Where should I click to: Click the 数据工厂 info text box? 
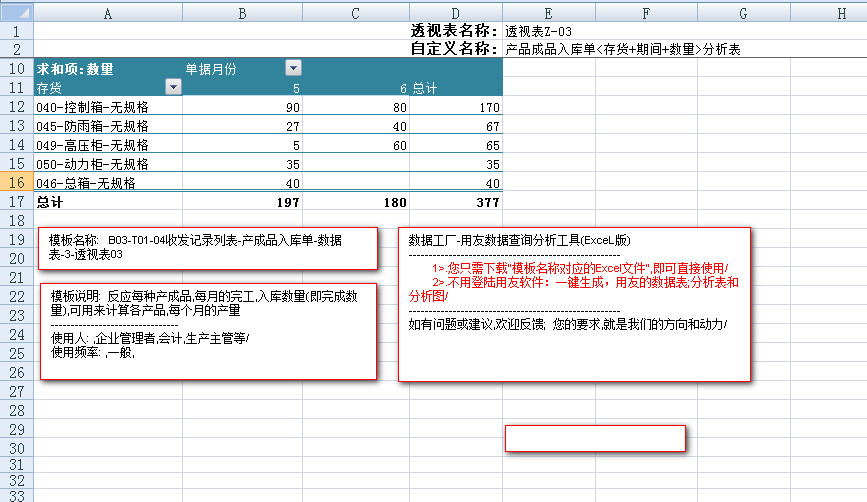coord(573,304)
